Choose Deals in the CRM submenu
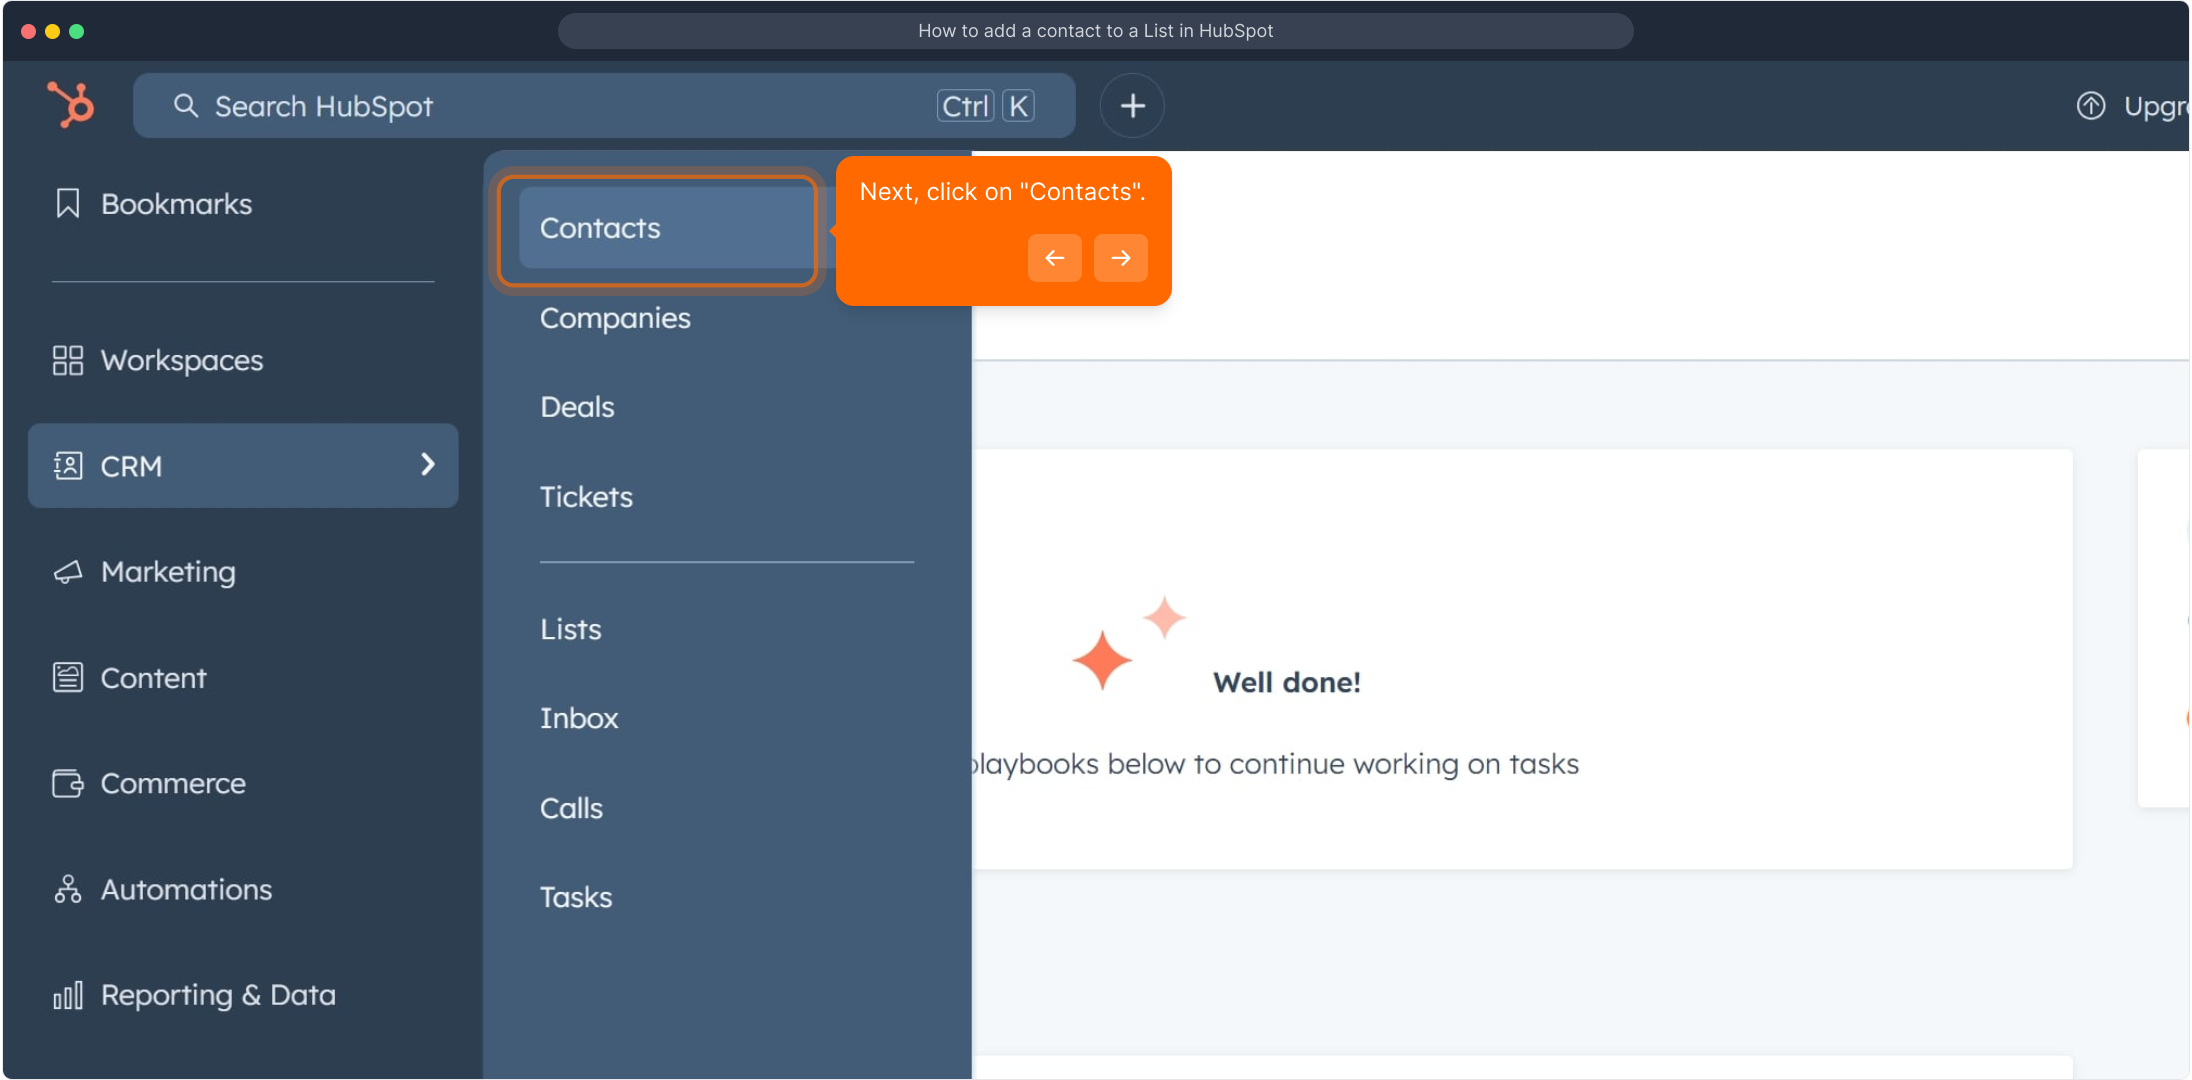This screenshot has height=1080, width=2192. click(577, 407)
